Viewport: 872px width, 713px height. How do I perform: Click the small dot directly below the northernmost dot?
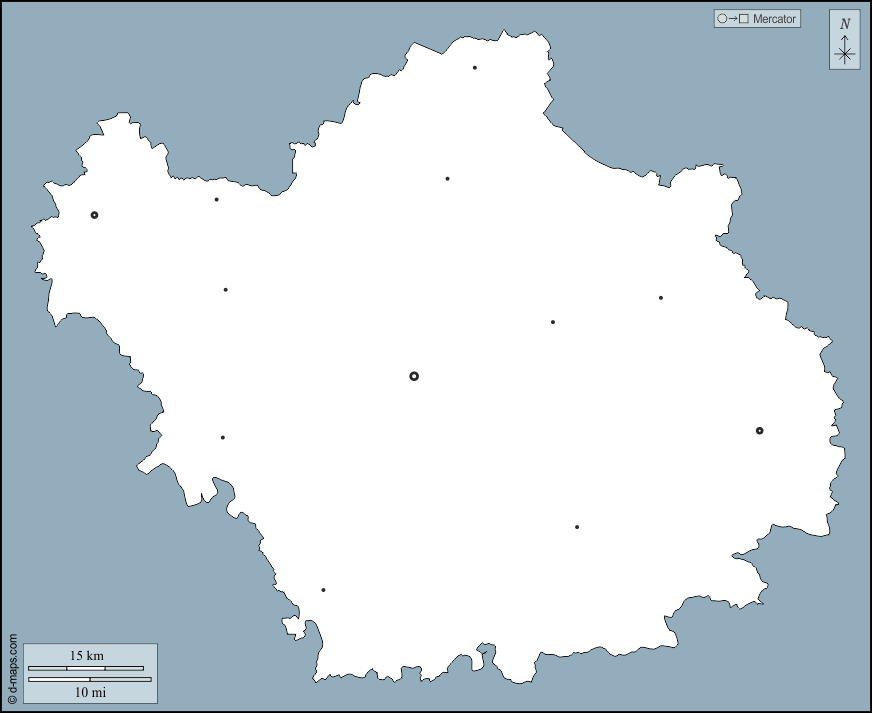click(x=447, y=179)
